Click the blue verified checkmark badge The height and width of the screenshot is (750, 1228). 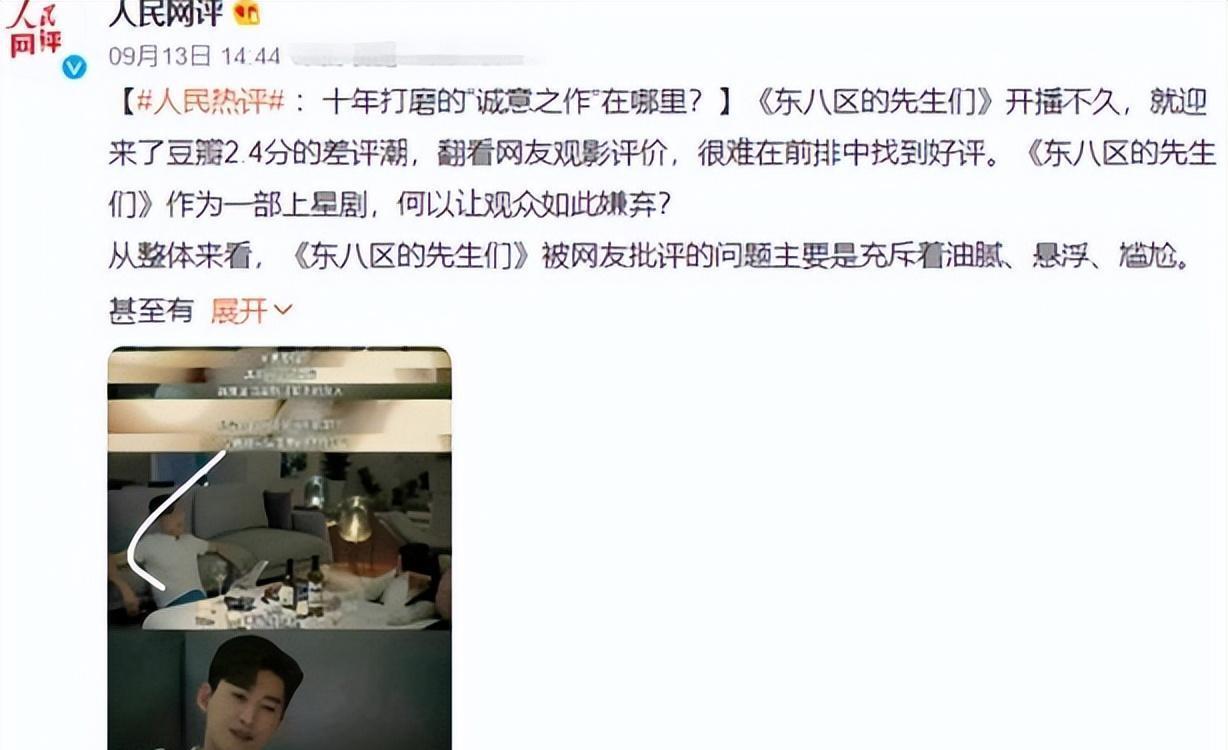(x=74, y=67)
